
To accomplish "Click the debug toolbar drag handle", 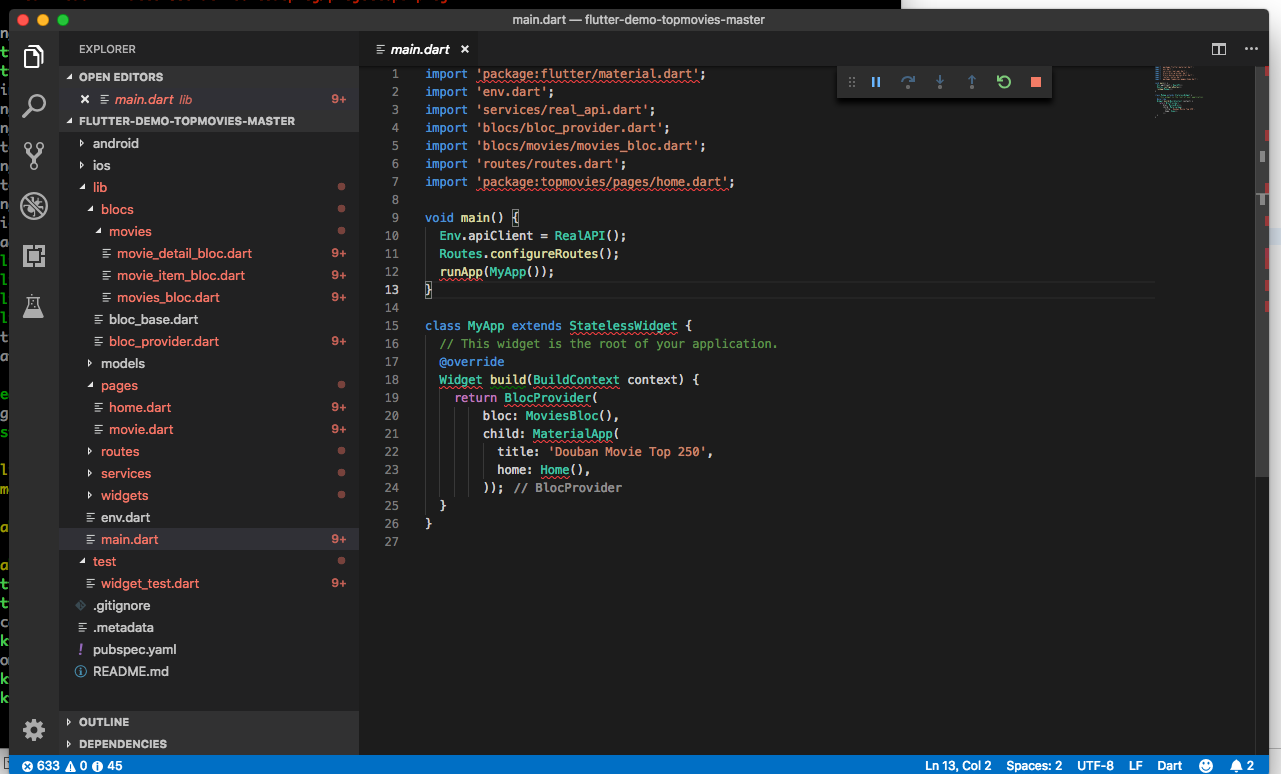I will point(852,82).
